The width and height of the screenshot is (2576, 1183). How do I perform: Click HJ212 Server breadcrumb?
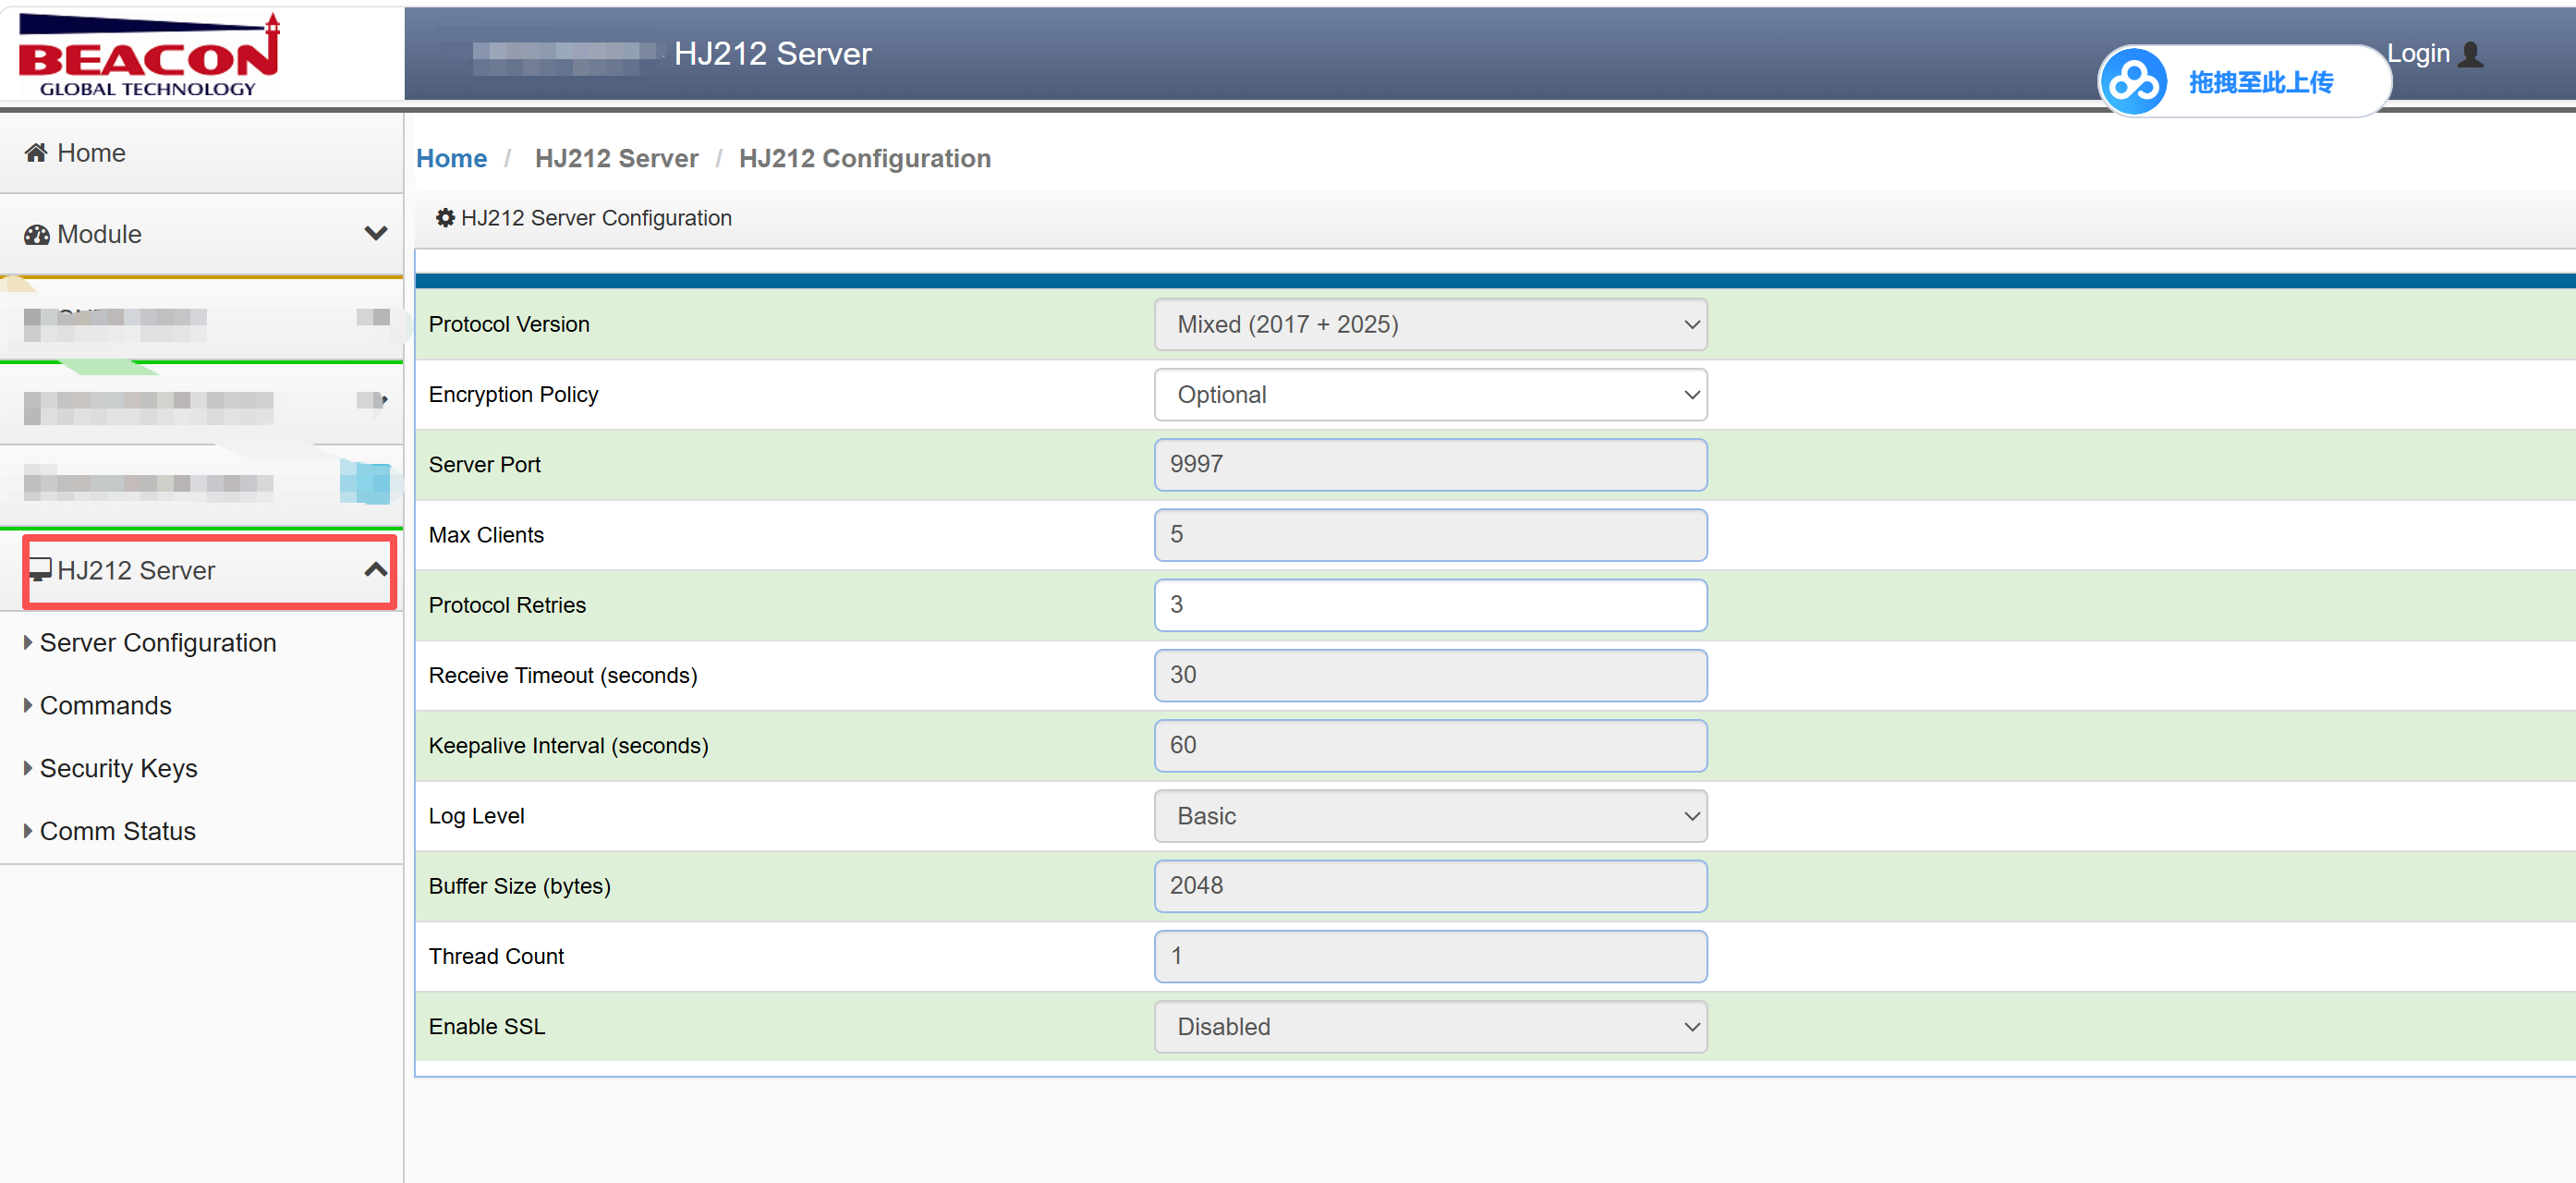coord(616,158)
